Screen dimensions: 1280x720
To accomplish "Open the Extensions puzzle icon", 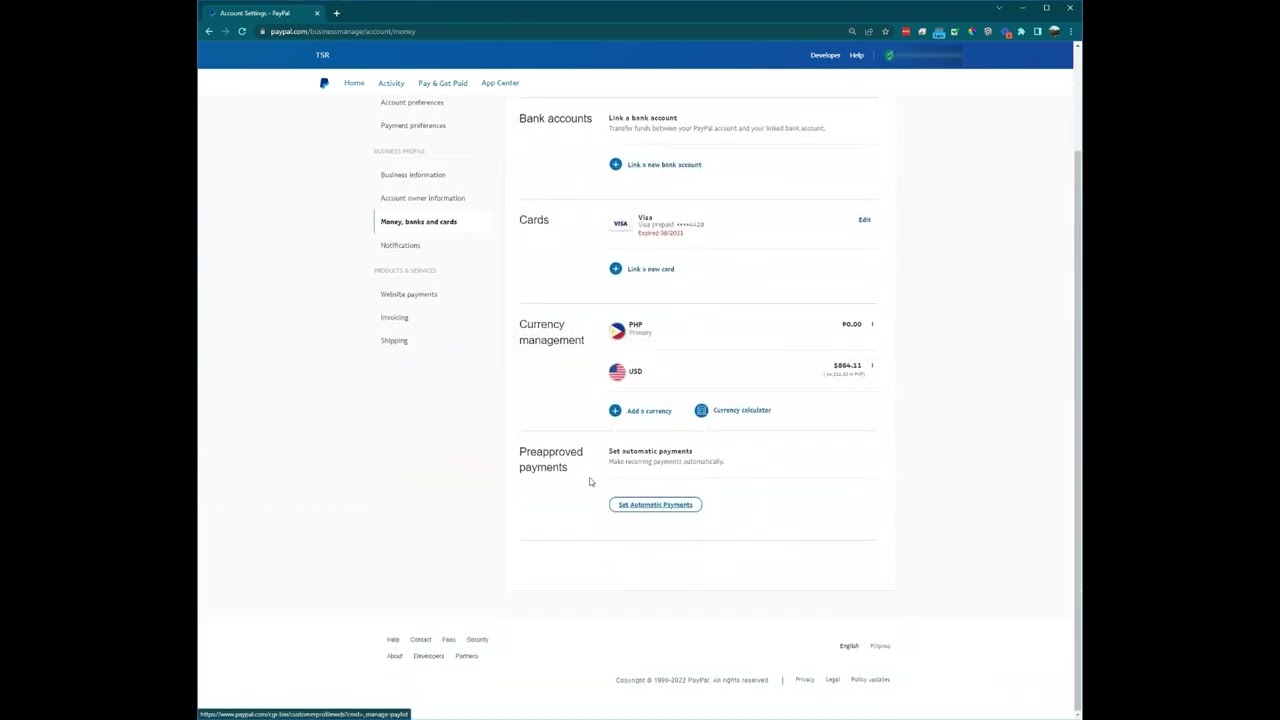I will coord(1021,32).
